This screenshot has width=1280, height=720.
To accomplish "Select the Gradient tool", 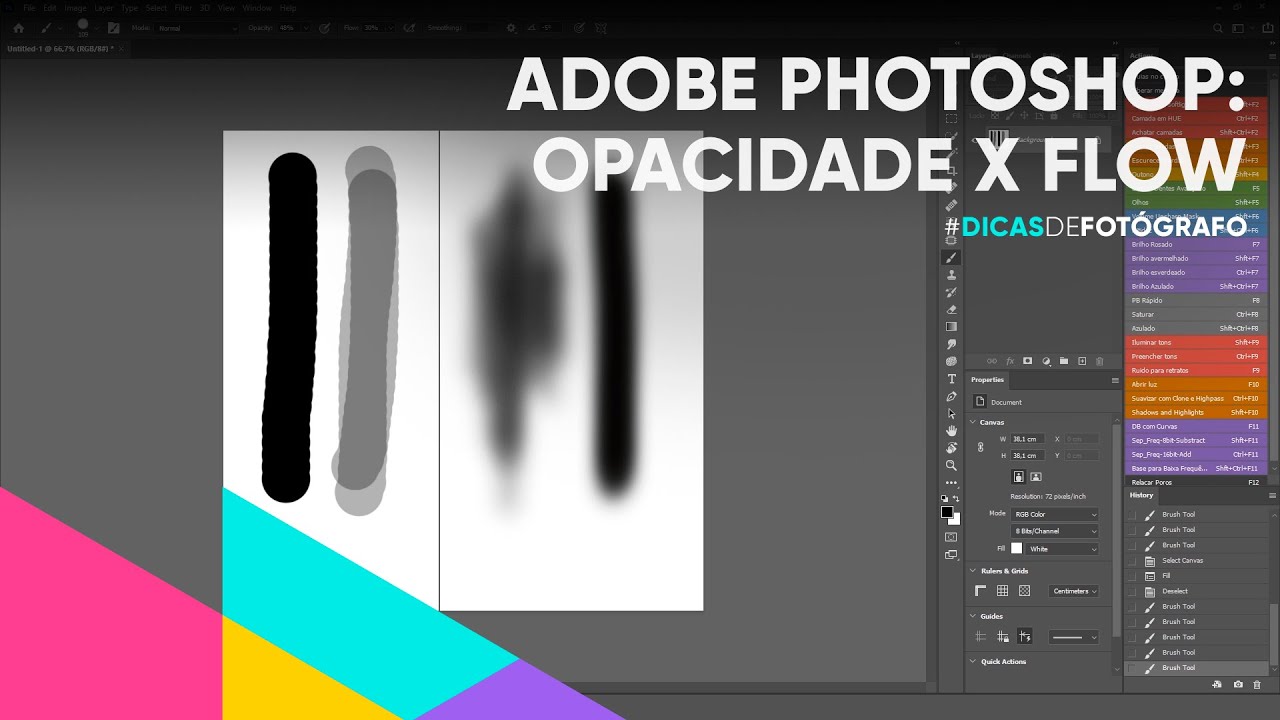I will tap(951, 326).
